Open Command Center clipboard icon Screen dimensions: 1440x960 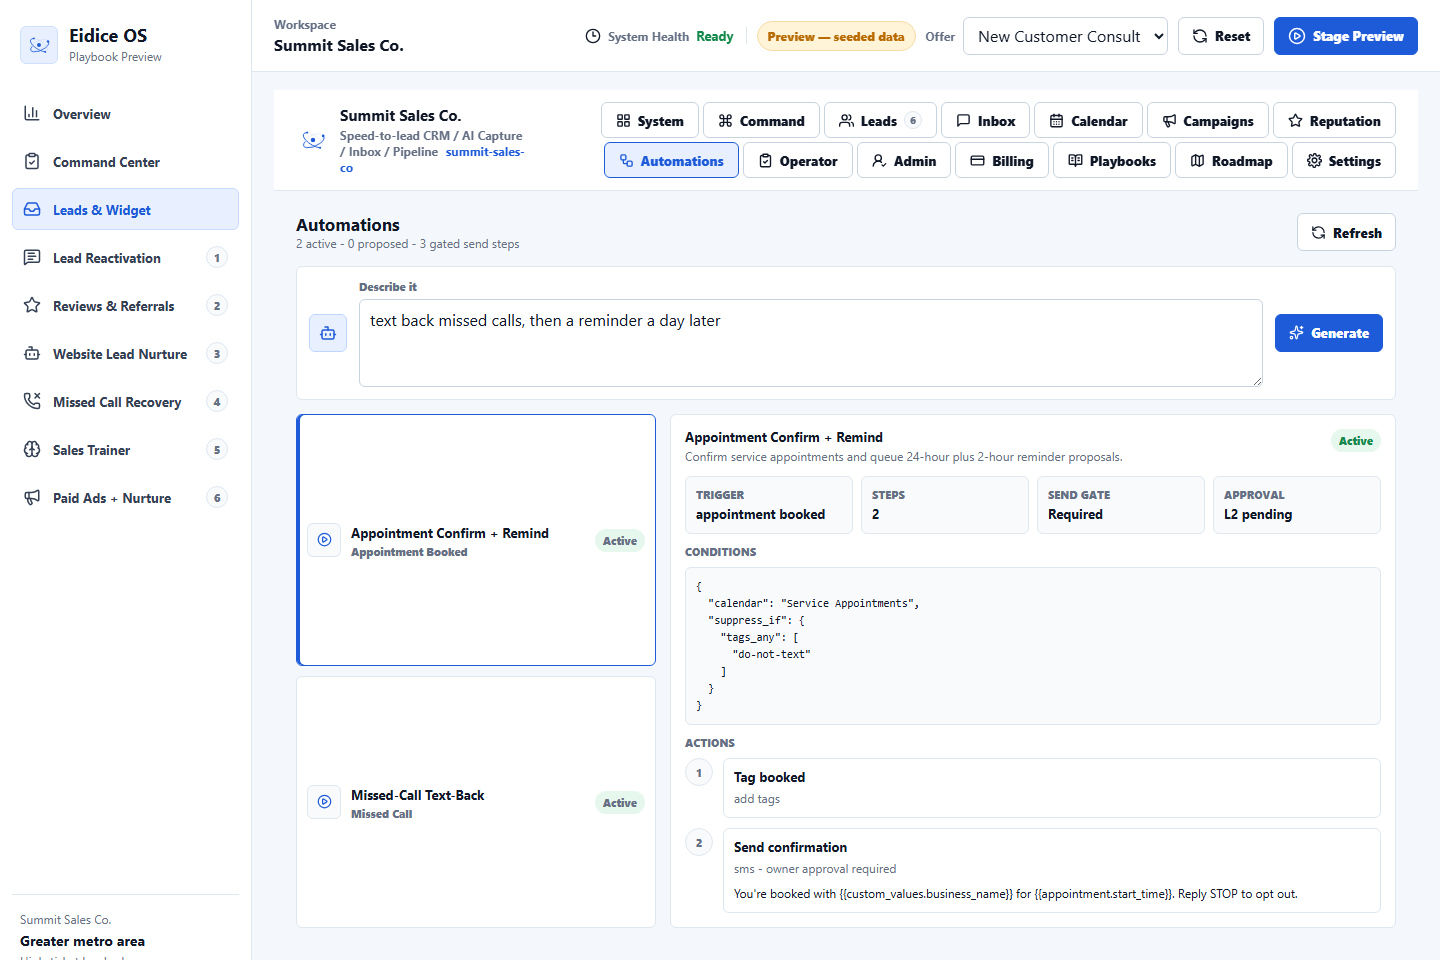click(x=32, y=162)
